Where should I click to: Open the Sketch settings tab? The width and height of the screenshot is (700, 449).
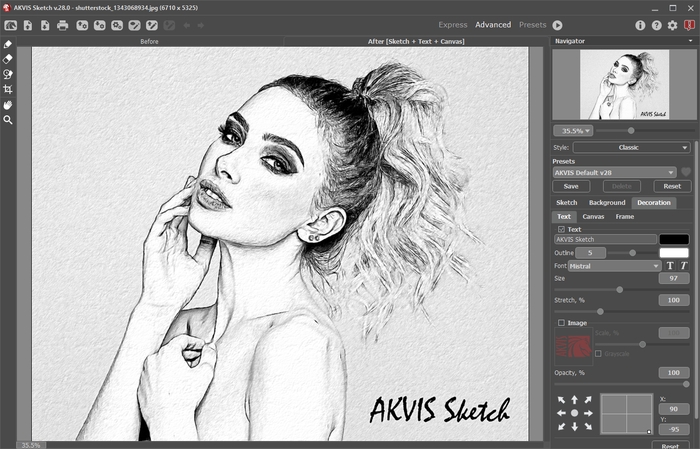567,203
